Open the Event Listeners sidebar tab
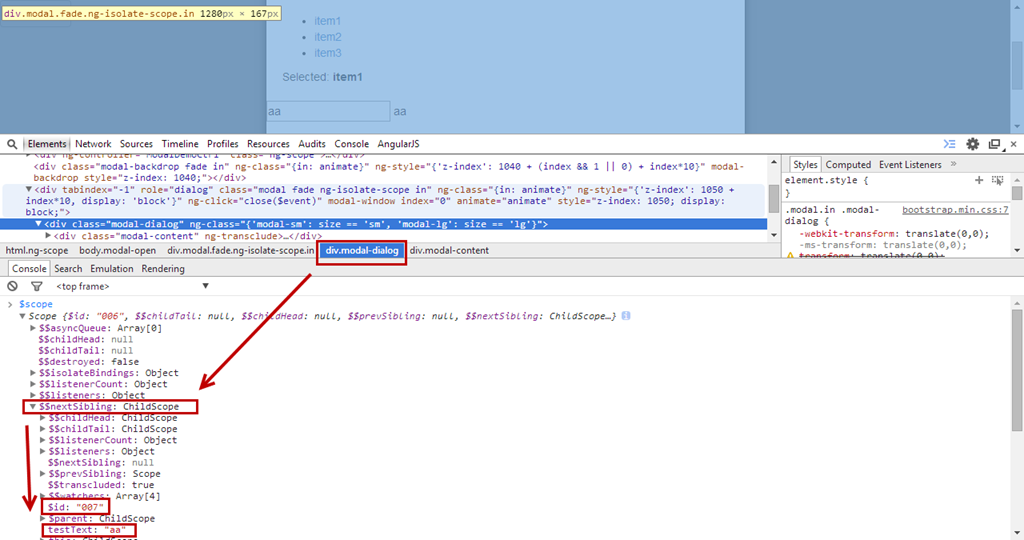The width and height of the screenshot is (1024, 540). pos(910,165)
